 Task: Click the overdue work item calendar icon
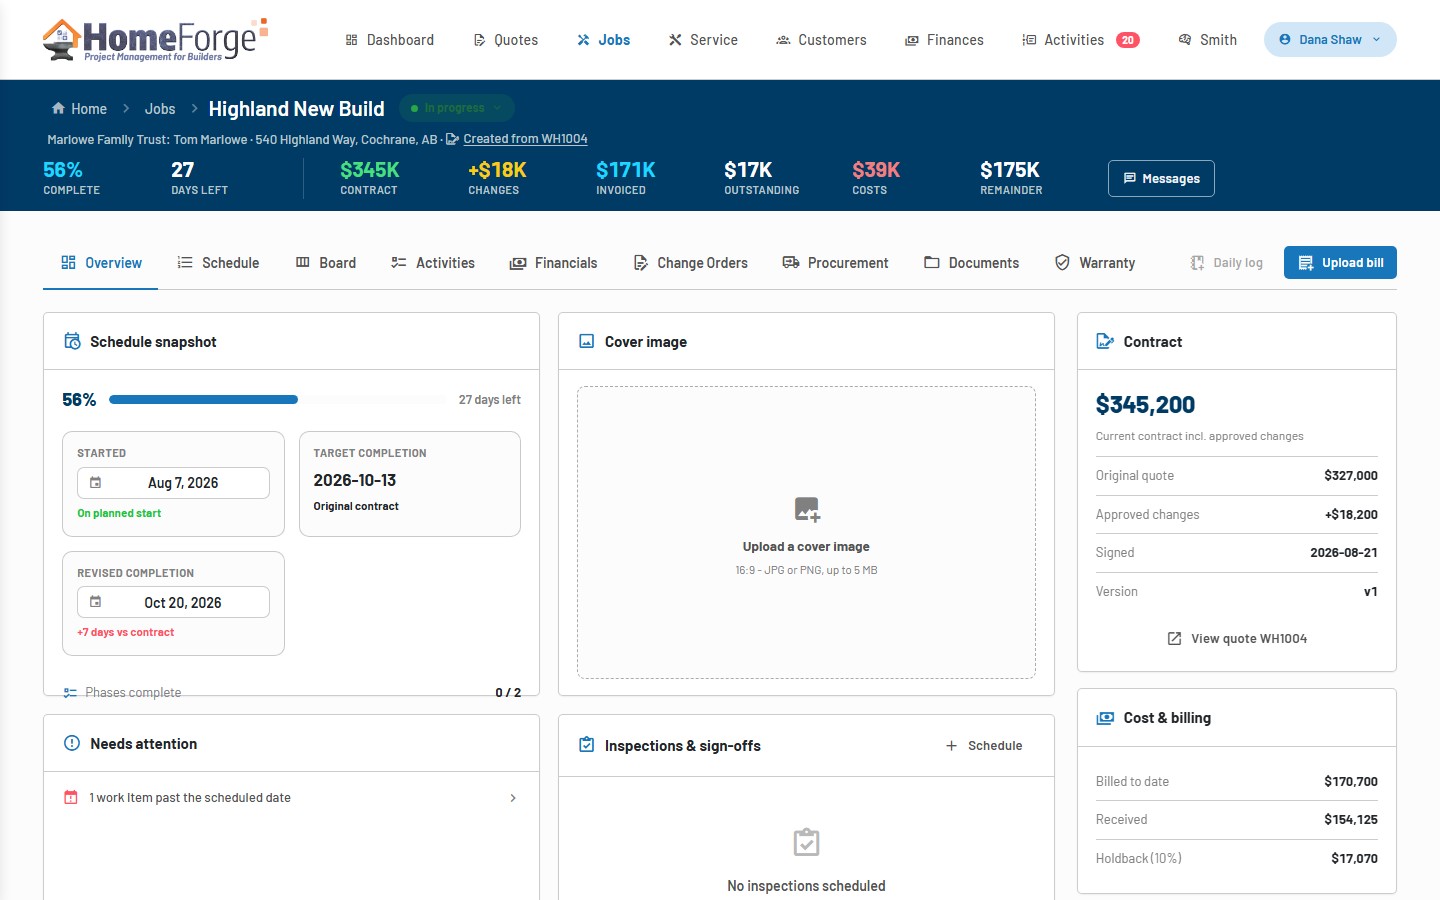[x=71, y=797]
